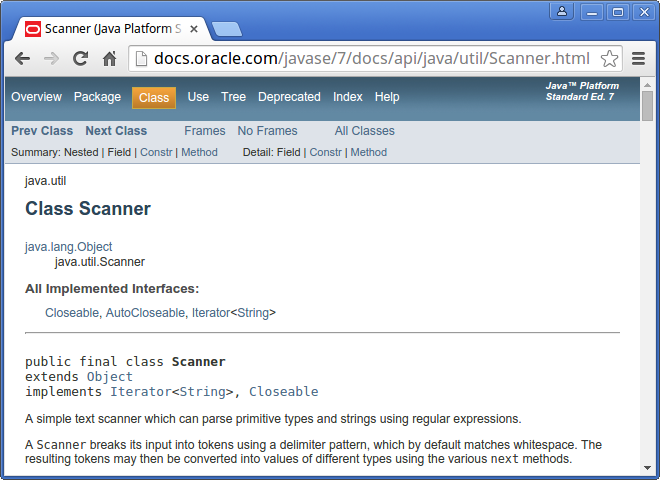Click the vertical scrollbar thumb
660x480 pixels.
(647, 106)
